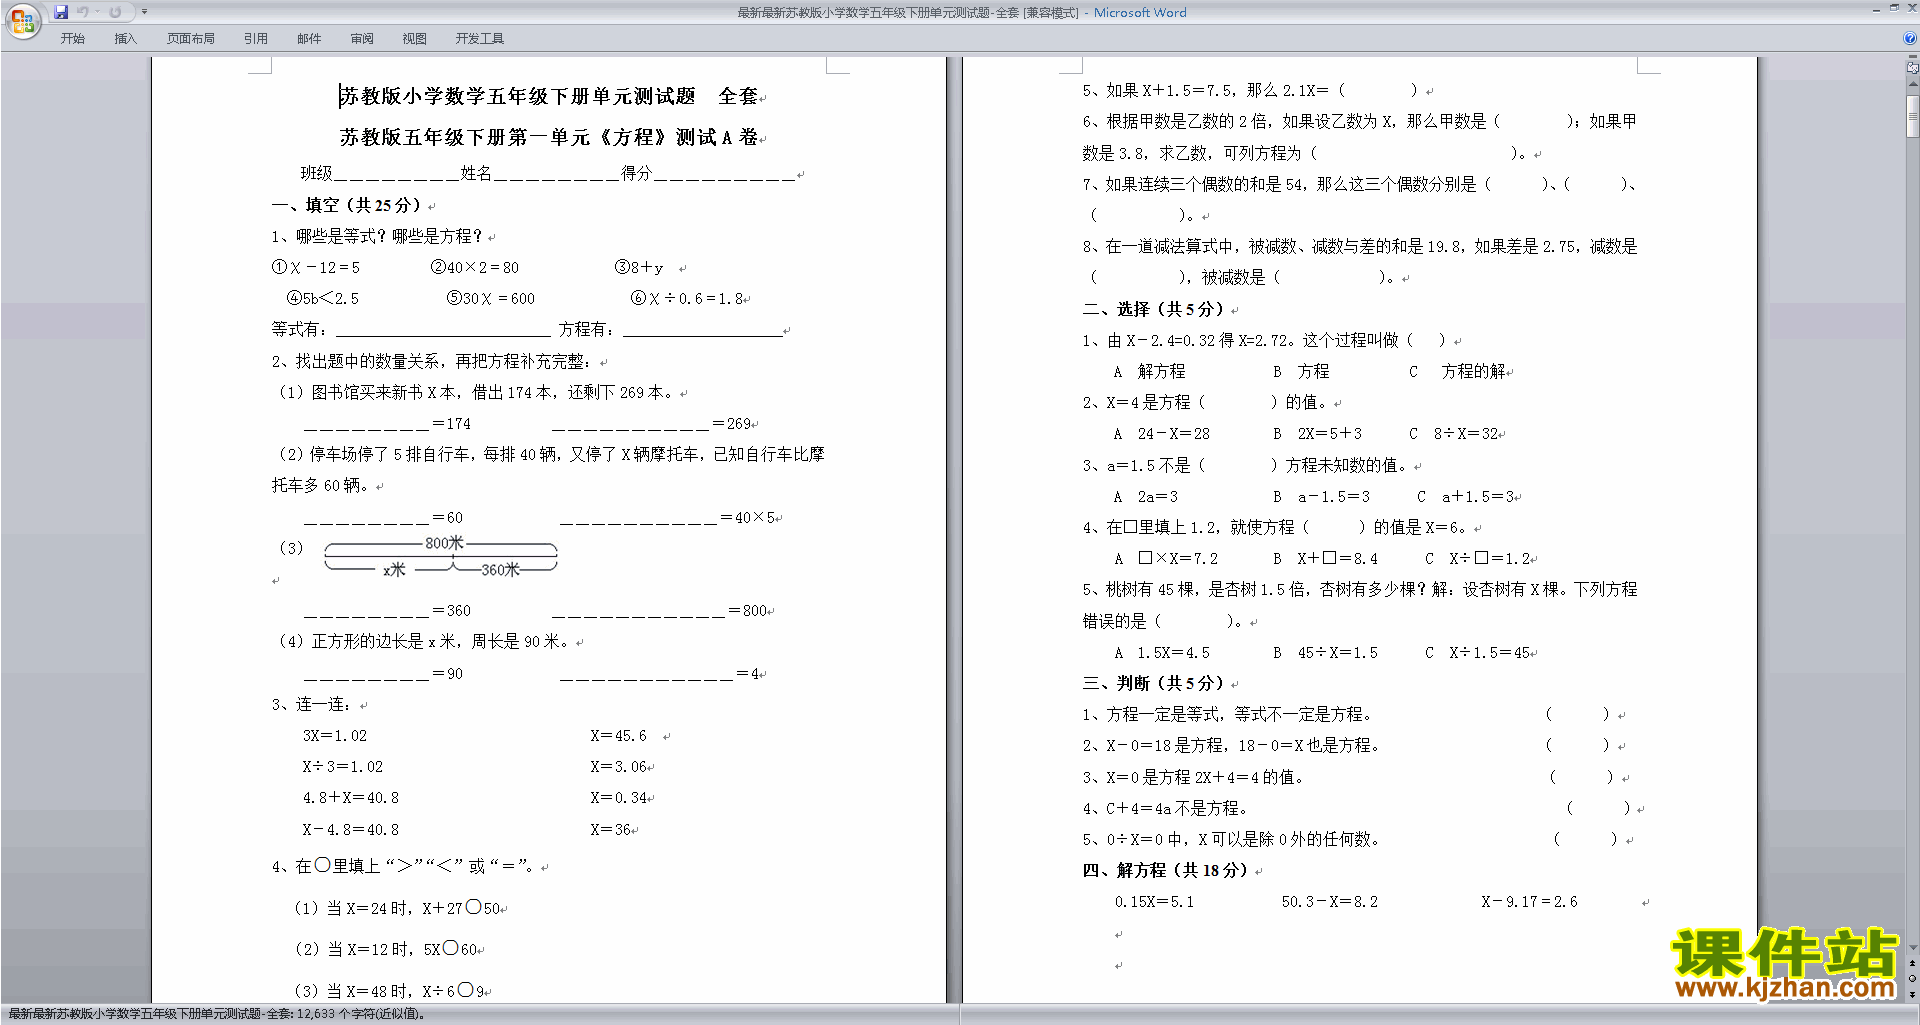Click the Save floppy disk icon

click(x=61, y=12)
